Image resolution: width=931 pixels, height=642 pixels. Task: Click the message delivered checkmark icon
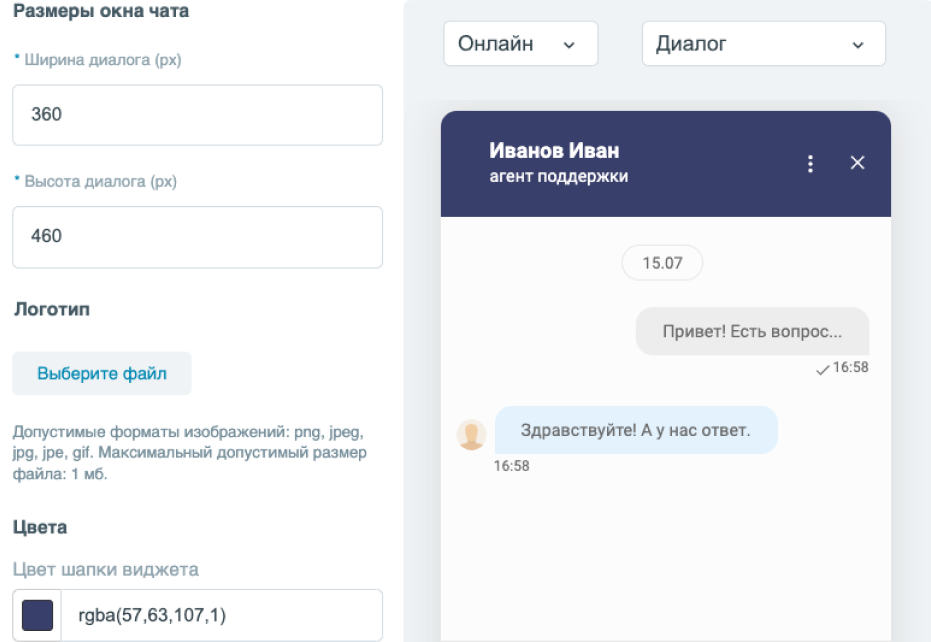tap(822, 369)
